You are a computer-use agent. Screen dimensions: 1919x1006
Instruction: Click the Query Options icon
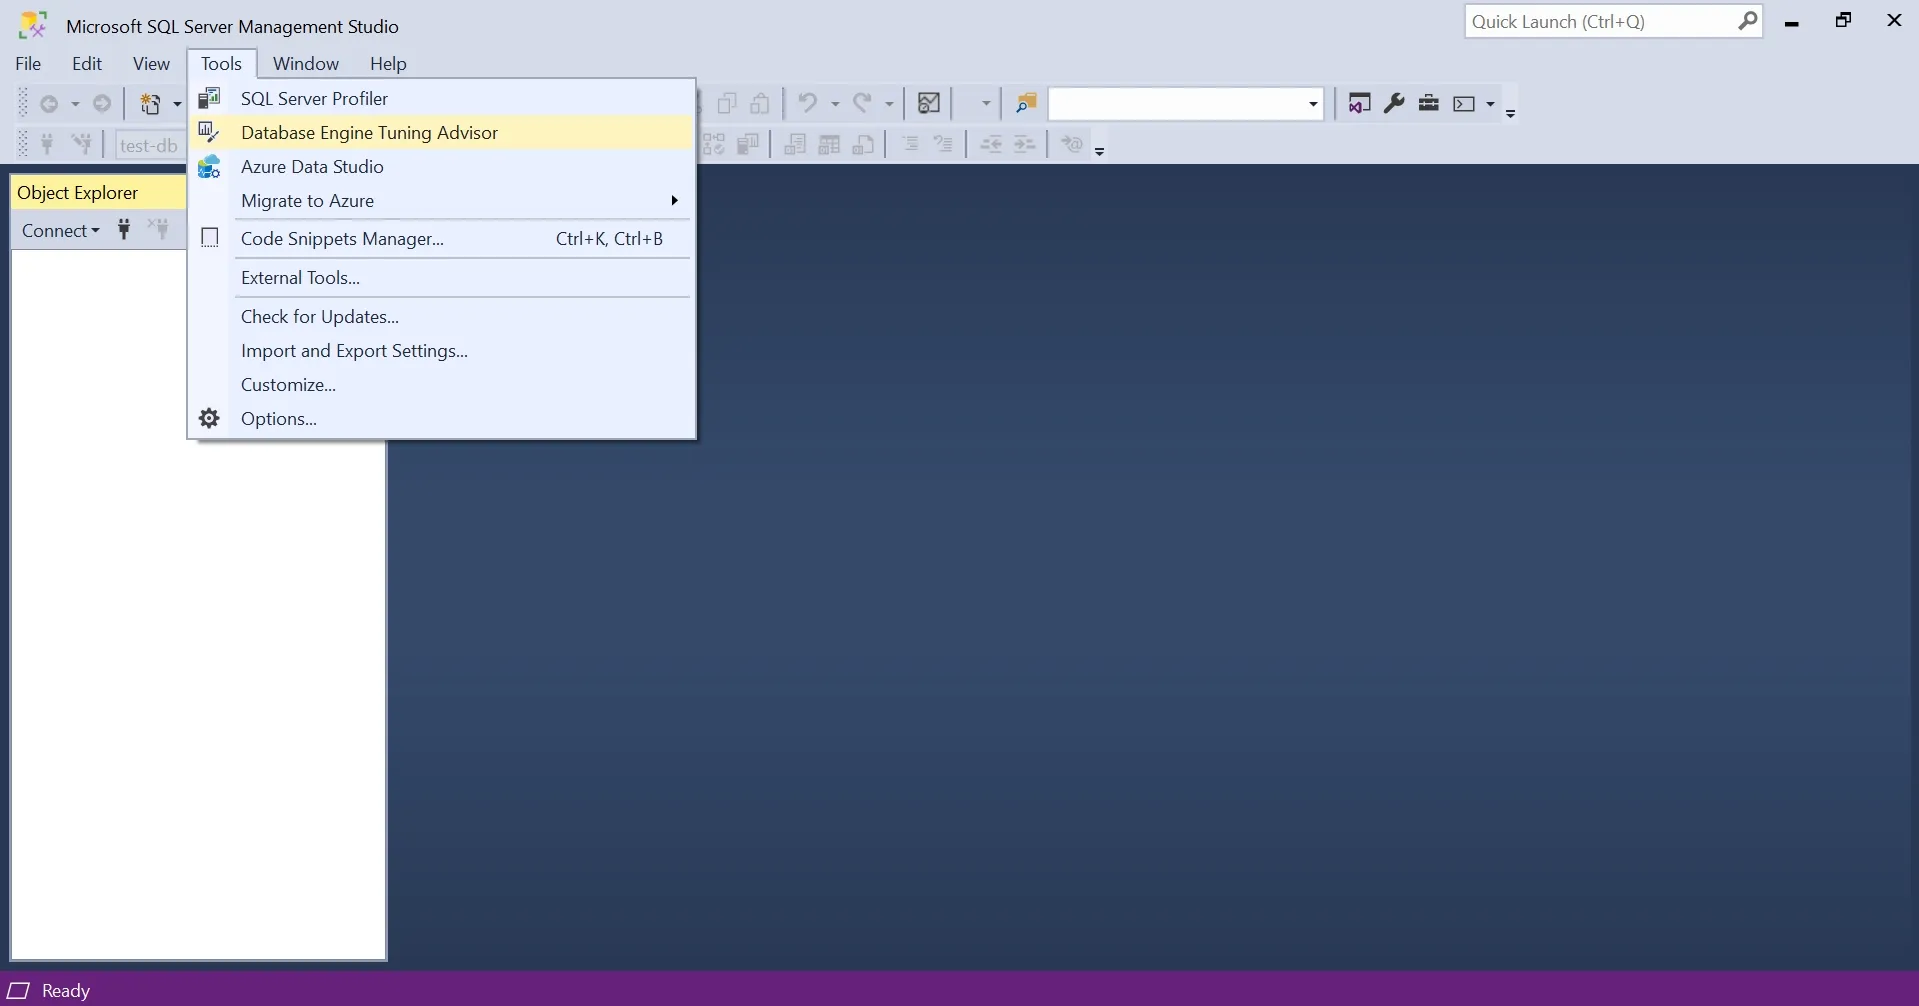[747, 144]
